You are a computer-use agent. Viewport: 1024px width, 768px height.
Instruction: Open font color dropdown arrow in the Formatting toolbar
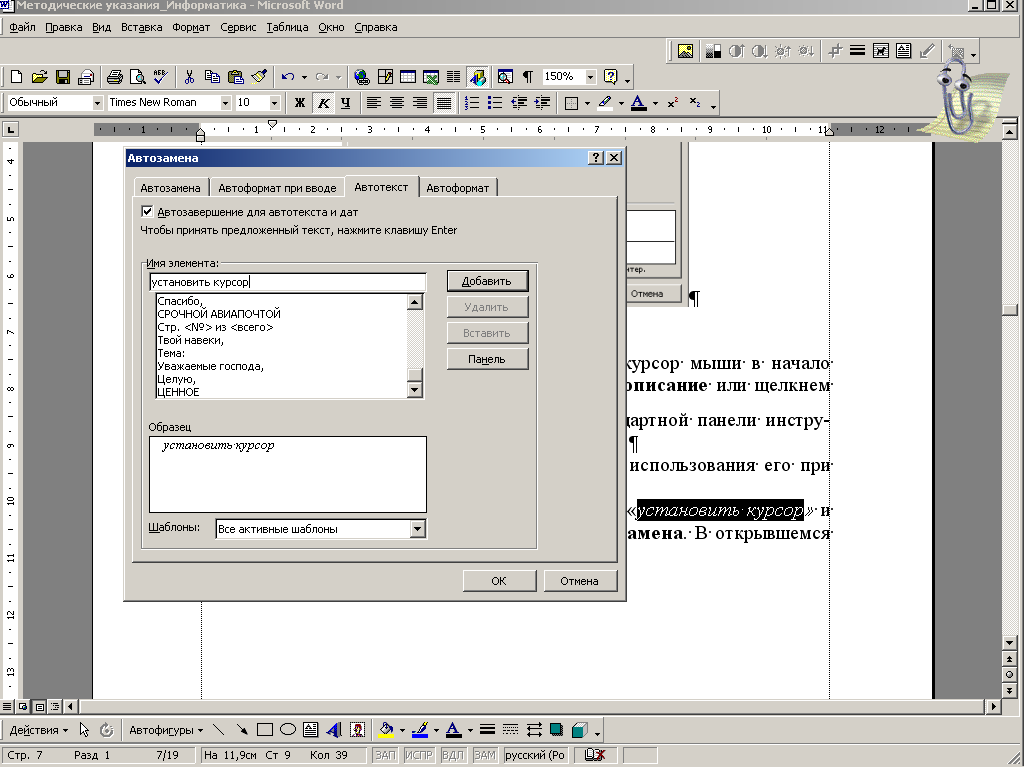click(655, 103)
